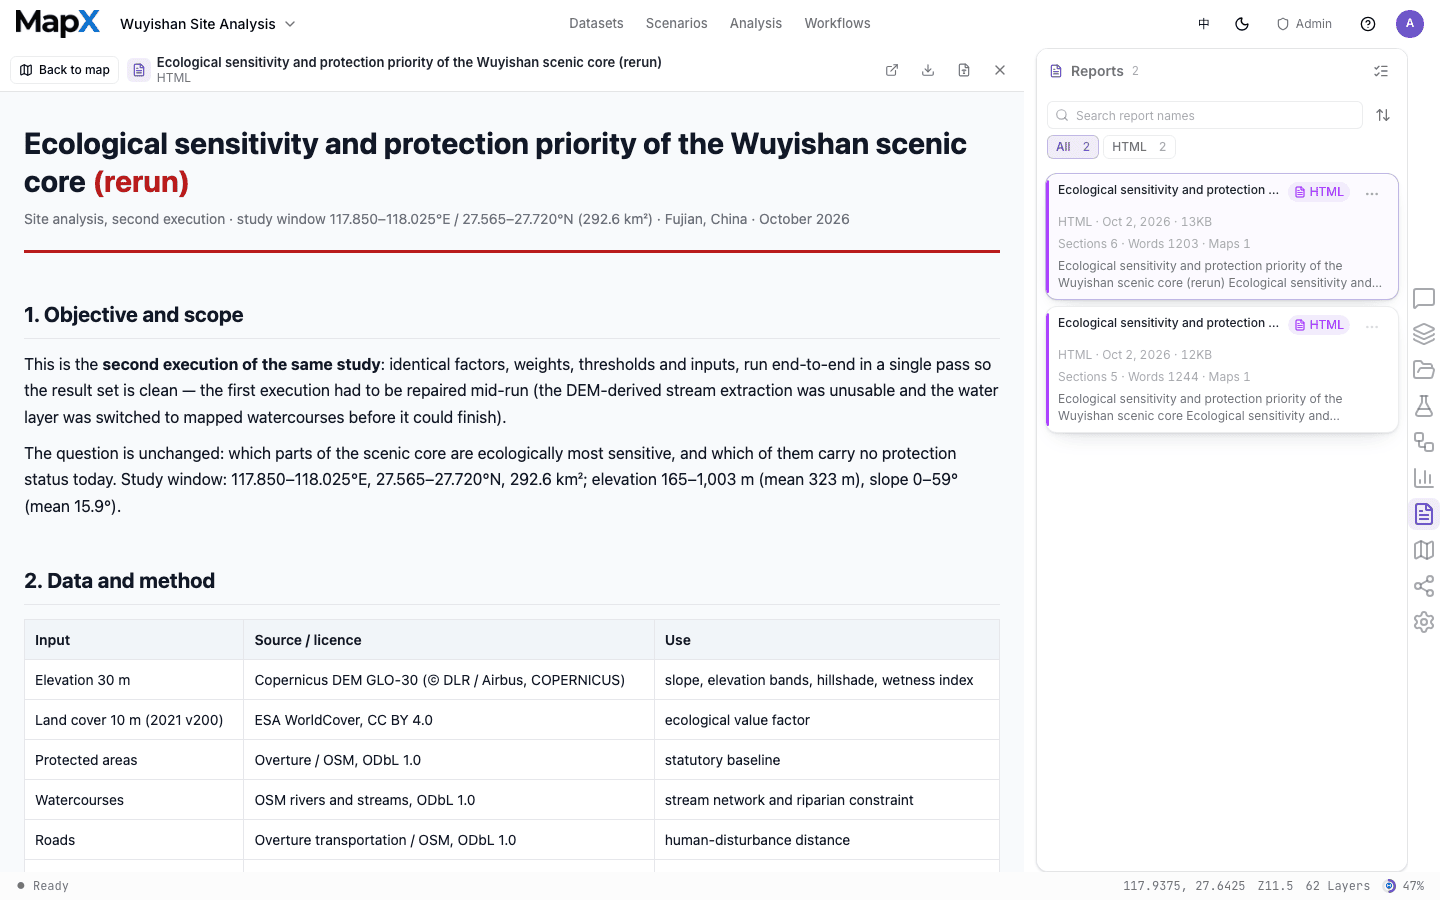The height and width of the screenshot is (900, 1440).
Task: Toggle dark mode with the moon icon
Action: pyautogui.click(x=1242, y=24)
